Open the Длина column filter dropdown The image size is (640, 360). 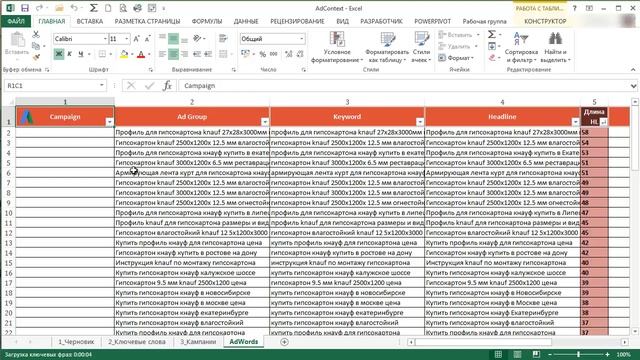tap(604, 122)
